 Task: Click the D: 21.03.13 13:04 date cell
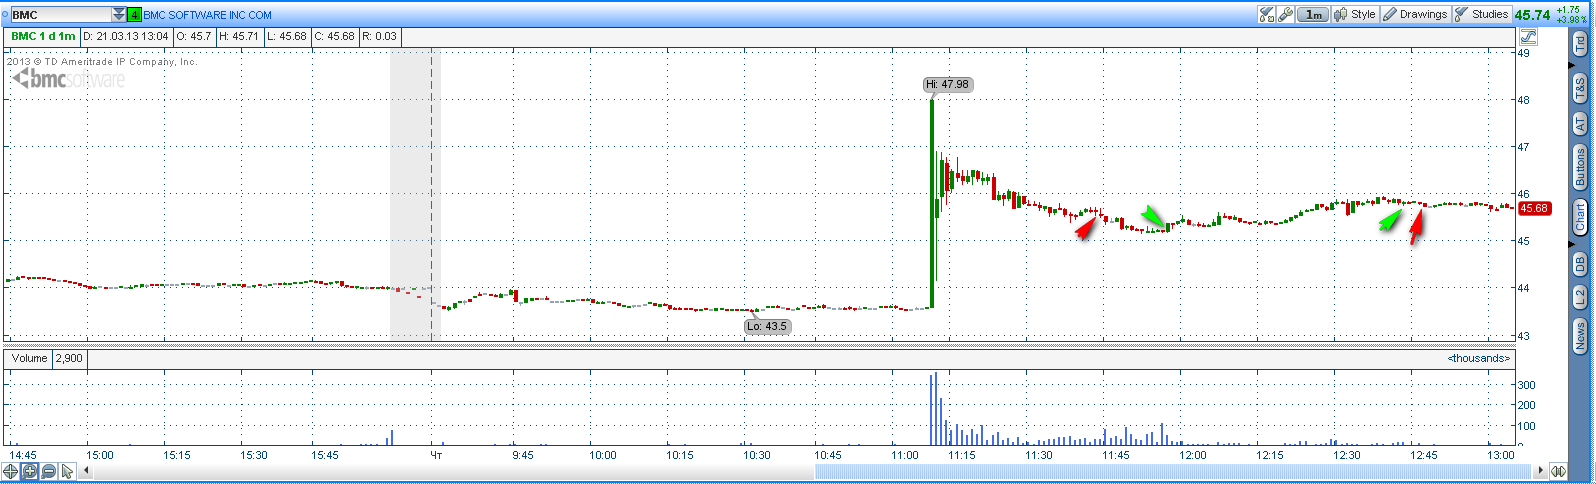click(x=126, y=36)
